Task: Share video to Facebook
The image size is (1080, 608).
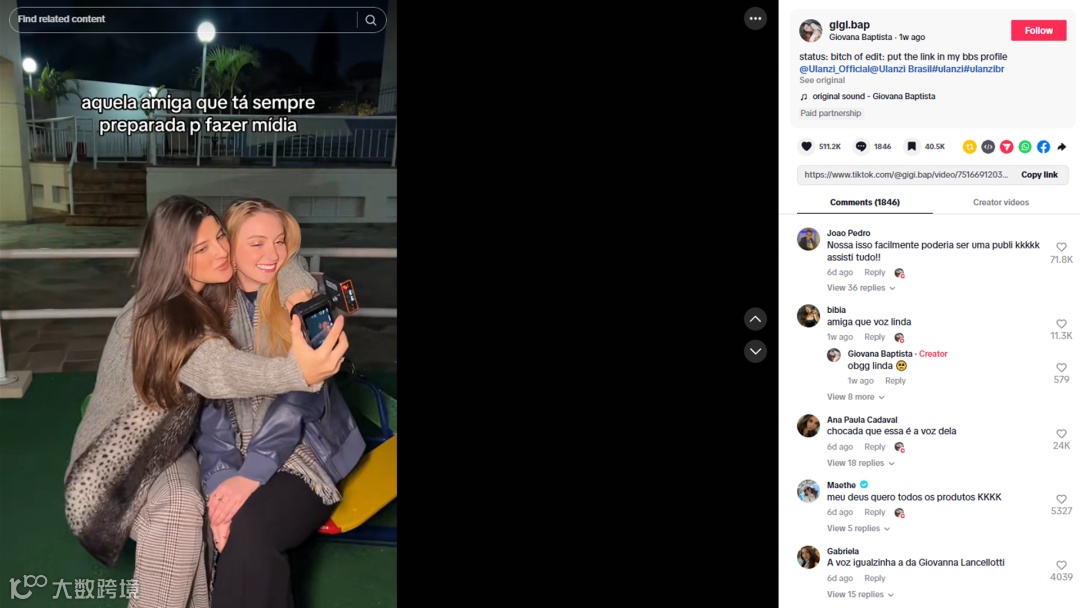Action: 1043,147
